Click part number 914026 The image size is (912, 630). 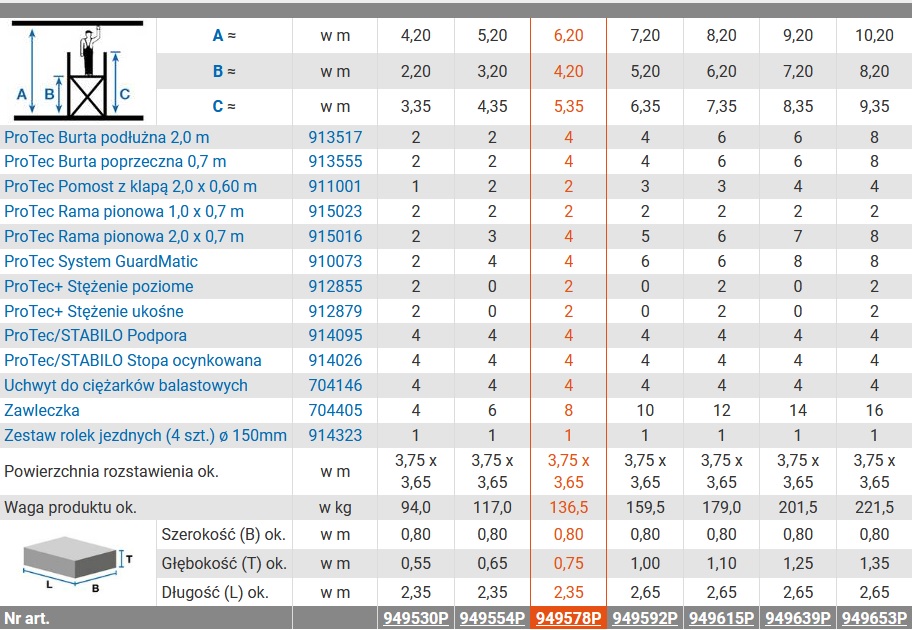point(335,360)
